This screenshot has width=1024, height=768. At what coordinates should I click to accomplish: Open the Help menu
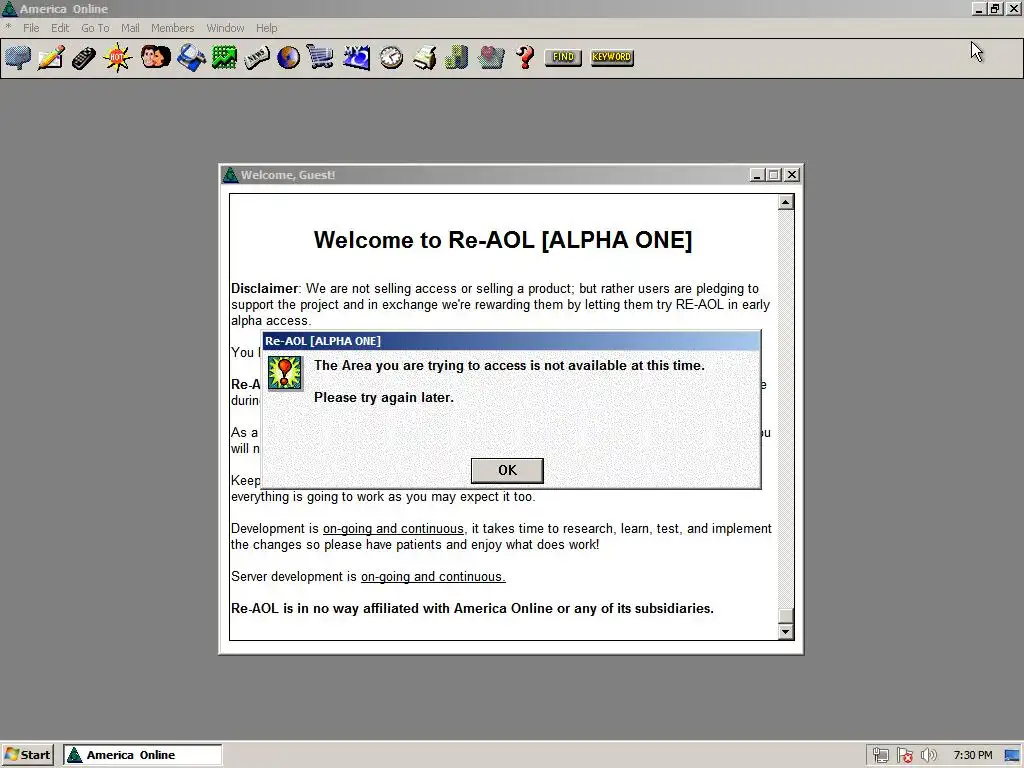266,28
